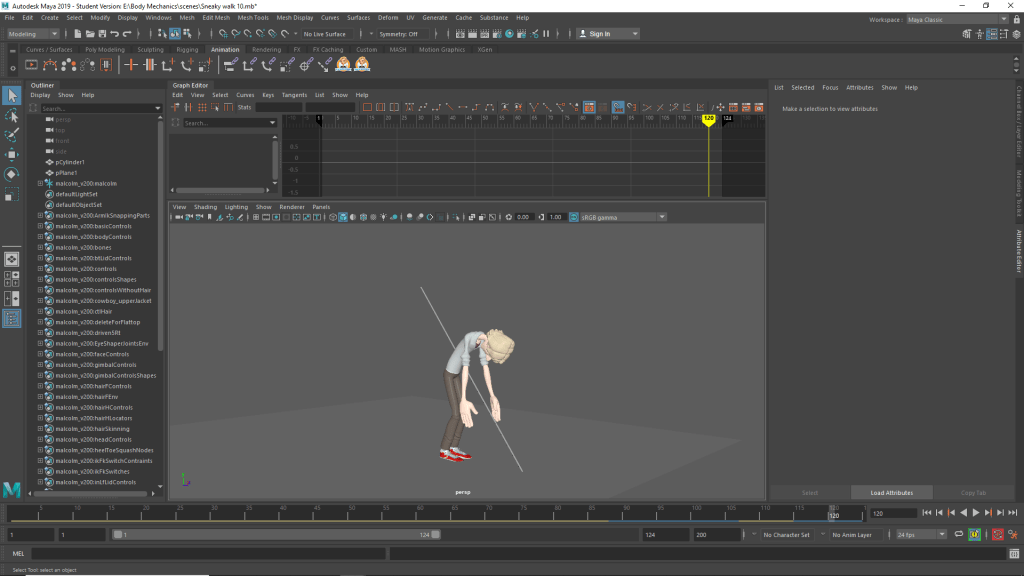Click the Playblast shelf icon
Viewport: 1024px width, 576px height.
[31, 65]
